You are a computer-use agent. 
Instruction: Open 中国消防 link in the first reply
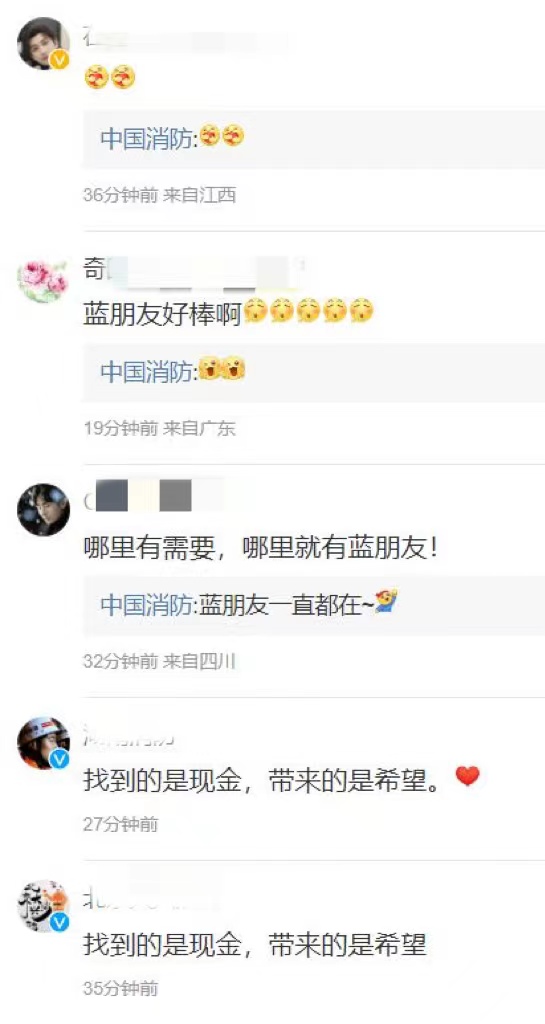pyautogui.click(x=147, y=138)
